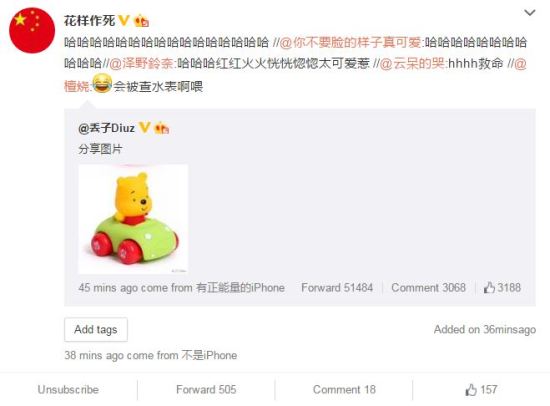This screenshot has height=406, width=550.
Task: Click the membership badge next to 花样作死
Action: coord(142,21)
